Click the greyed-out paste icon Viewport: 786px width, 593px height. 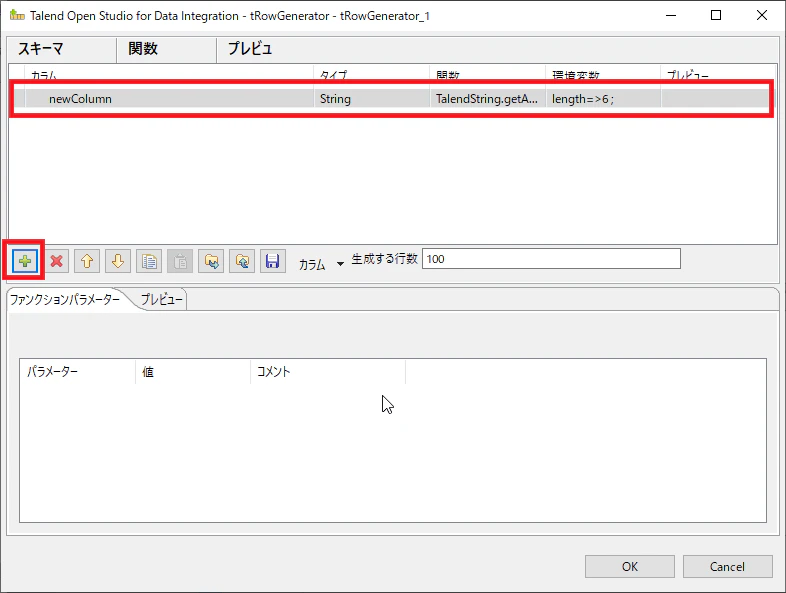[x=180, y=261]
